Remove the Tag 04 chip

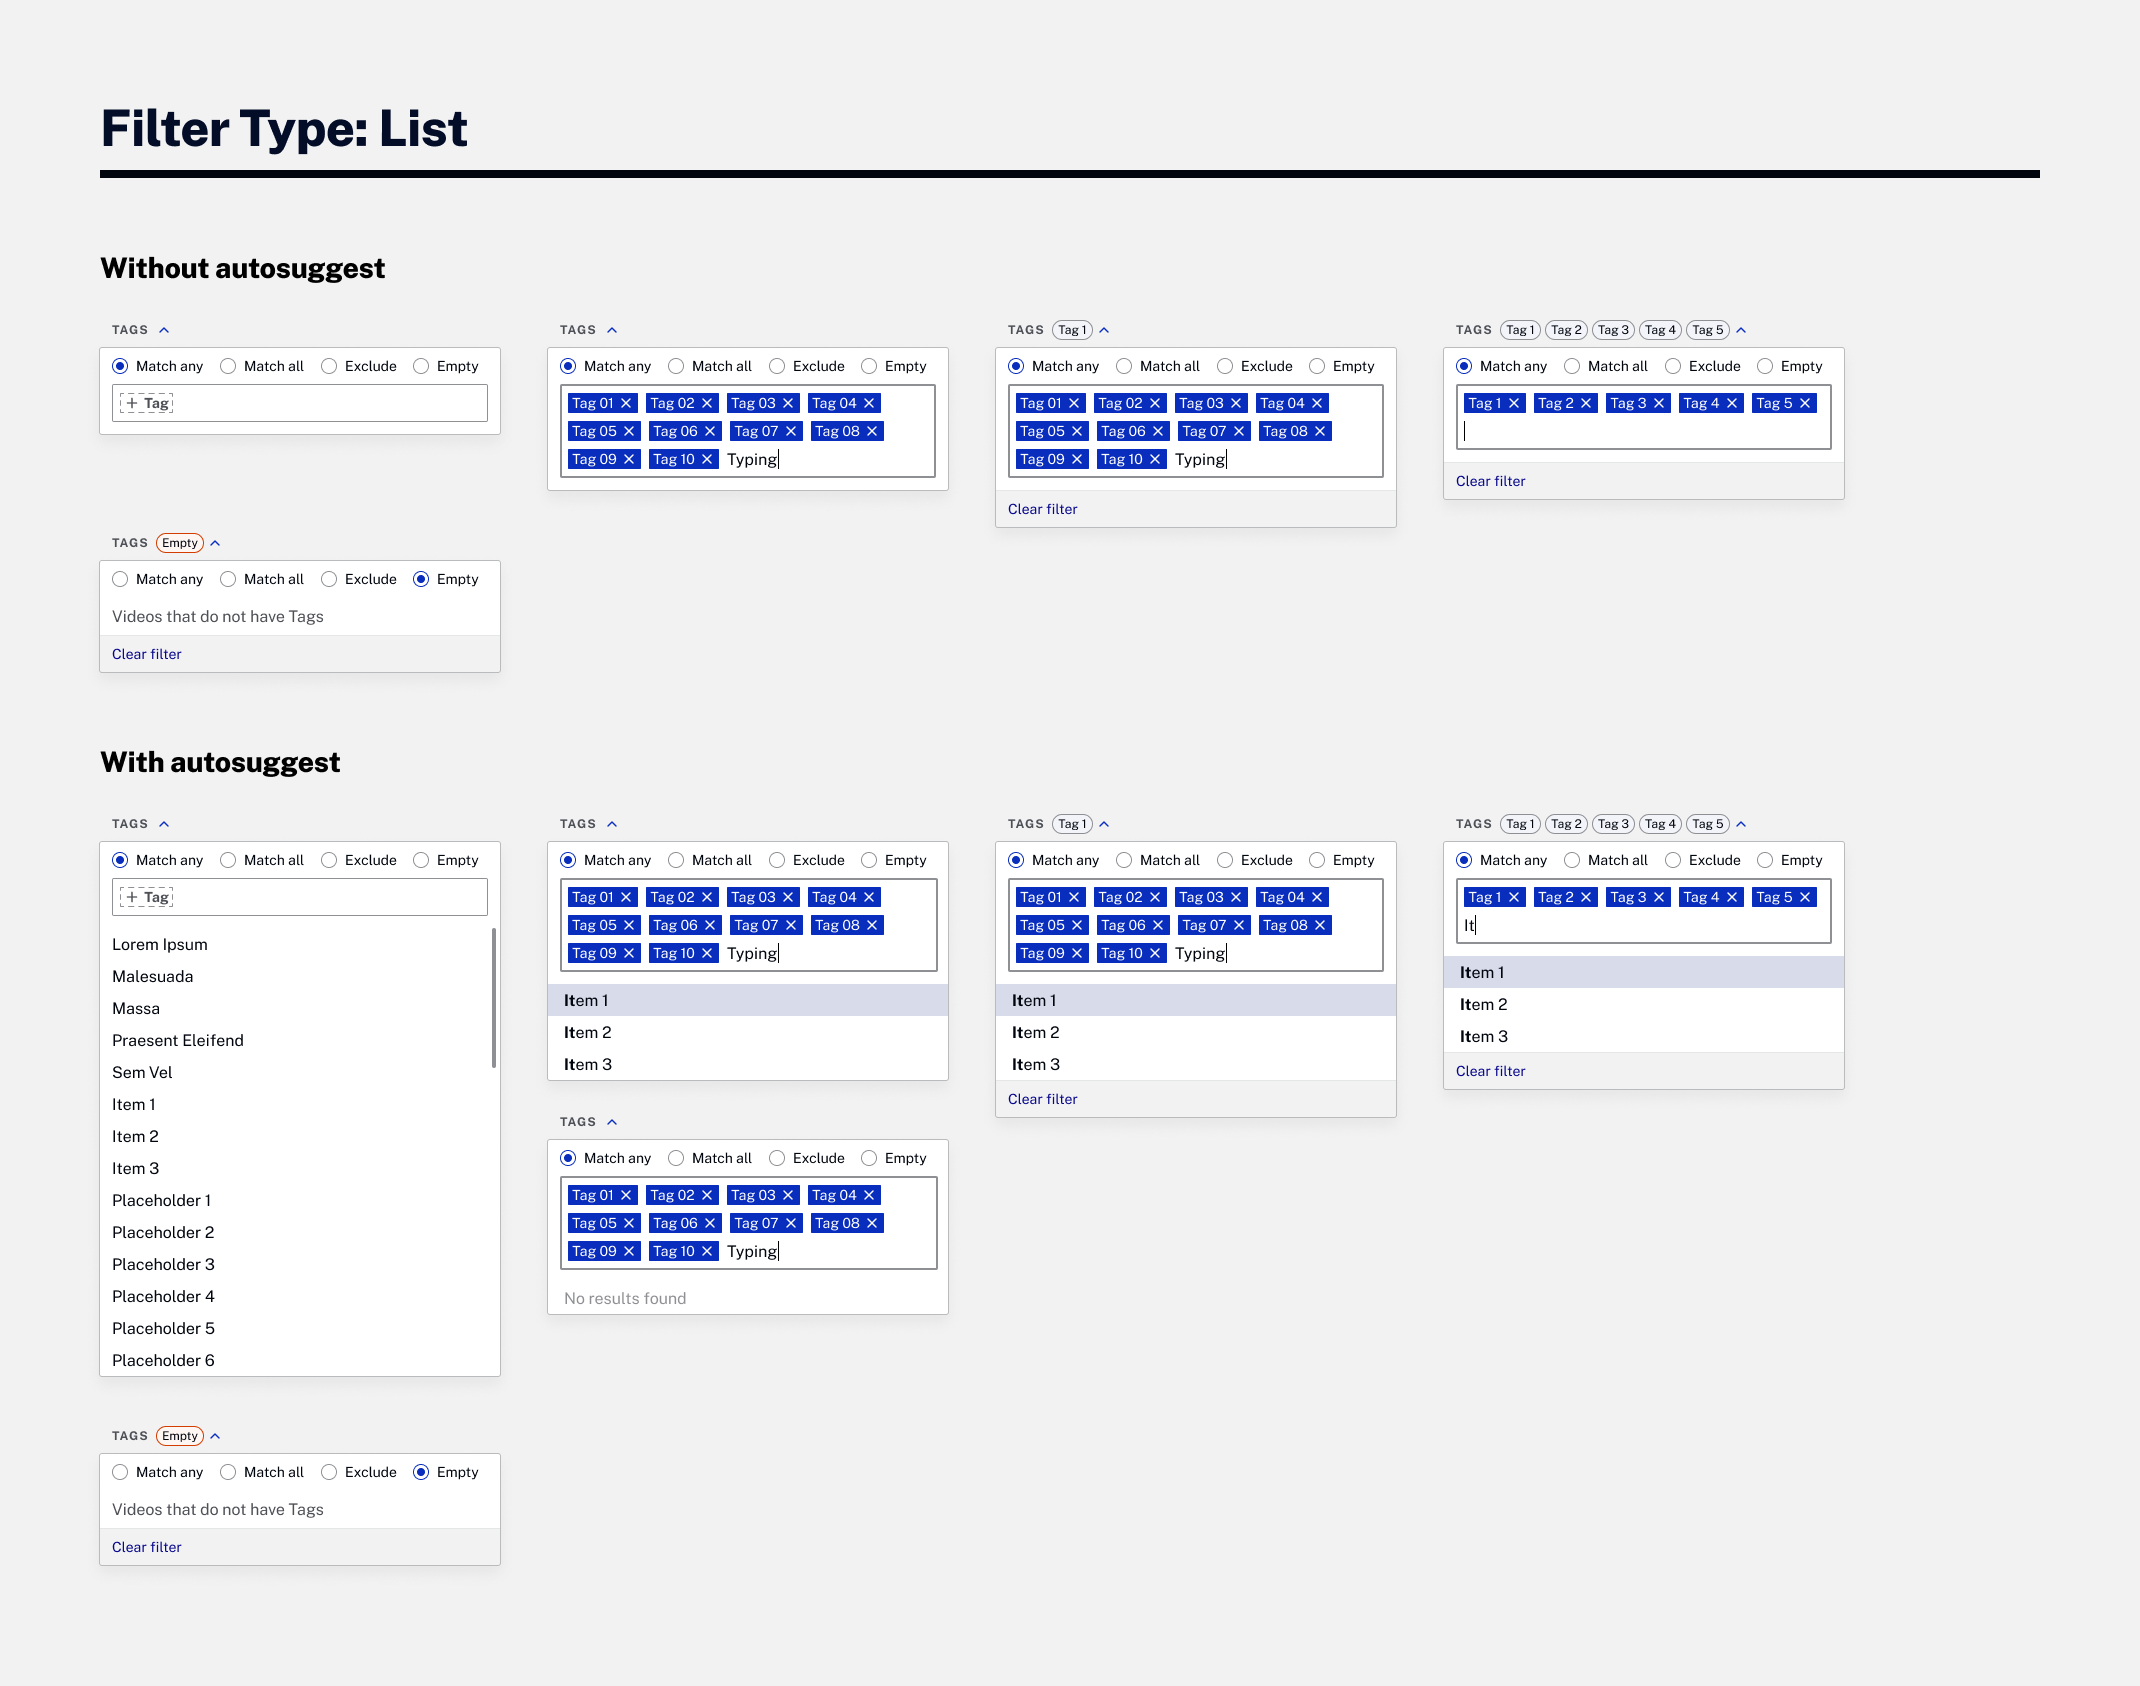(870, 403)
